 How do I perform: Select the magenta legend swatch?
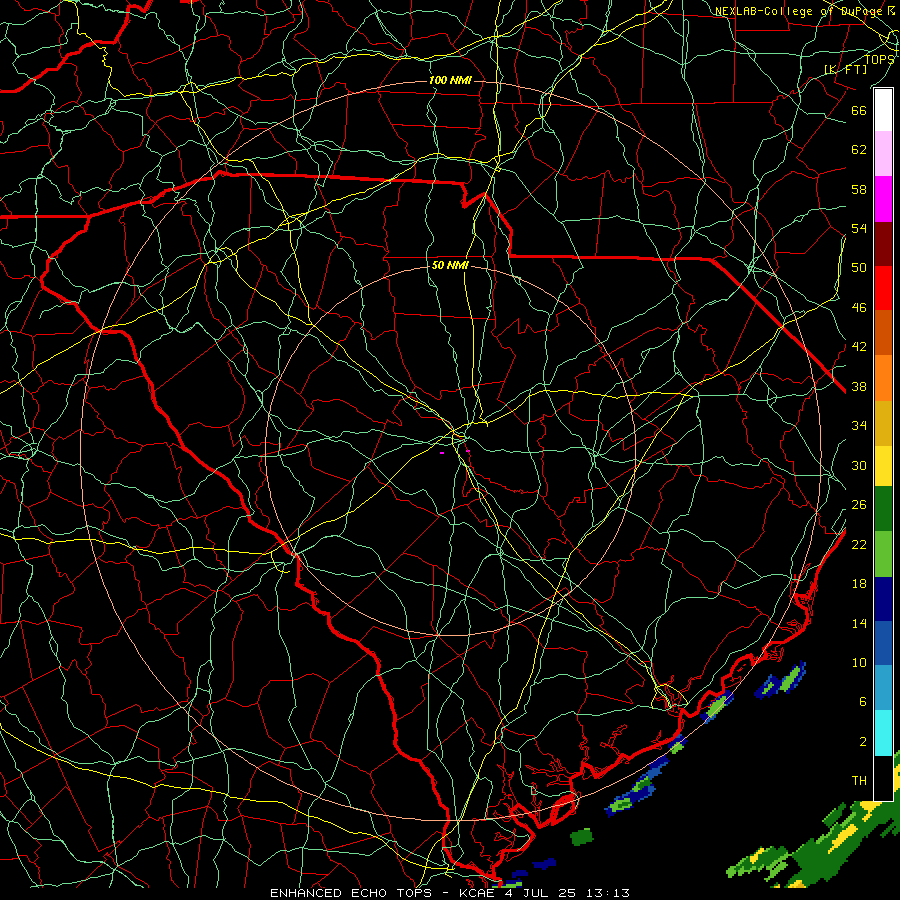tap(883, 199)
